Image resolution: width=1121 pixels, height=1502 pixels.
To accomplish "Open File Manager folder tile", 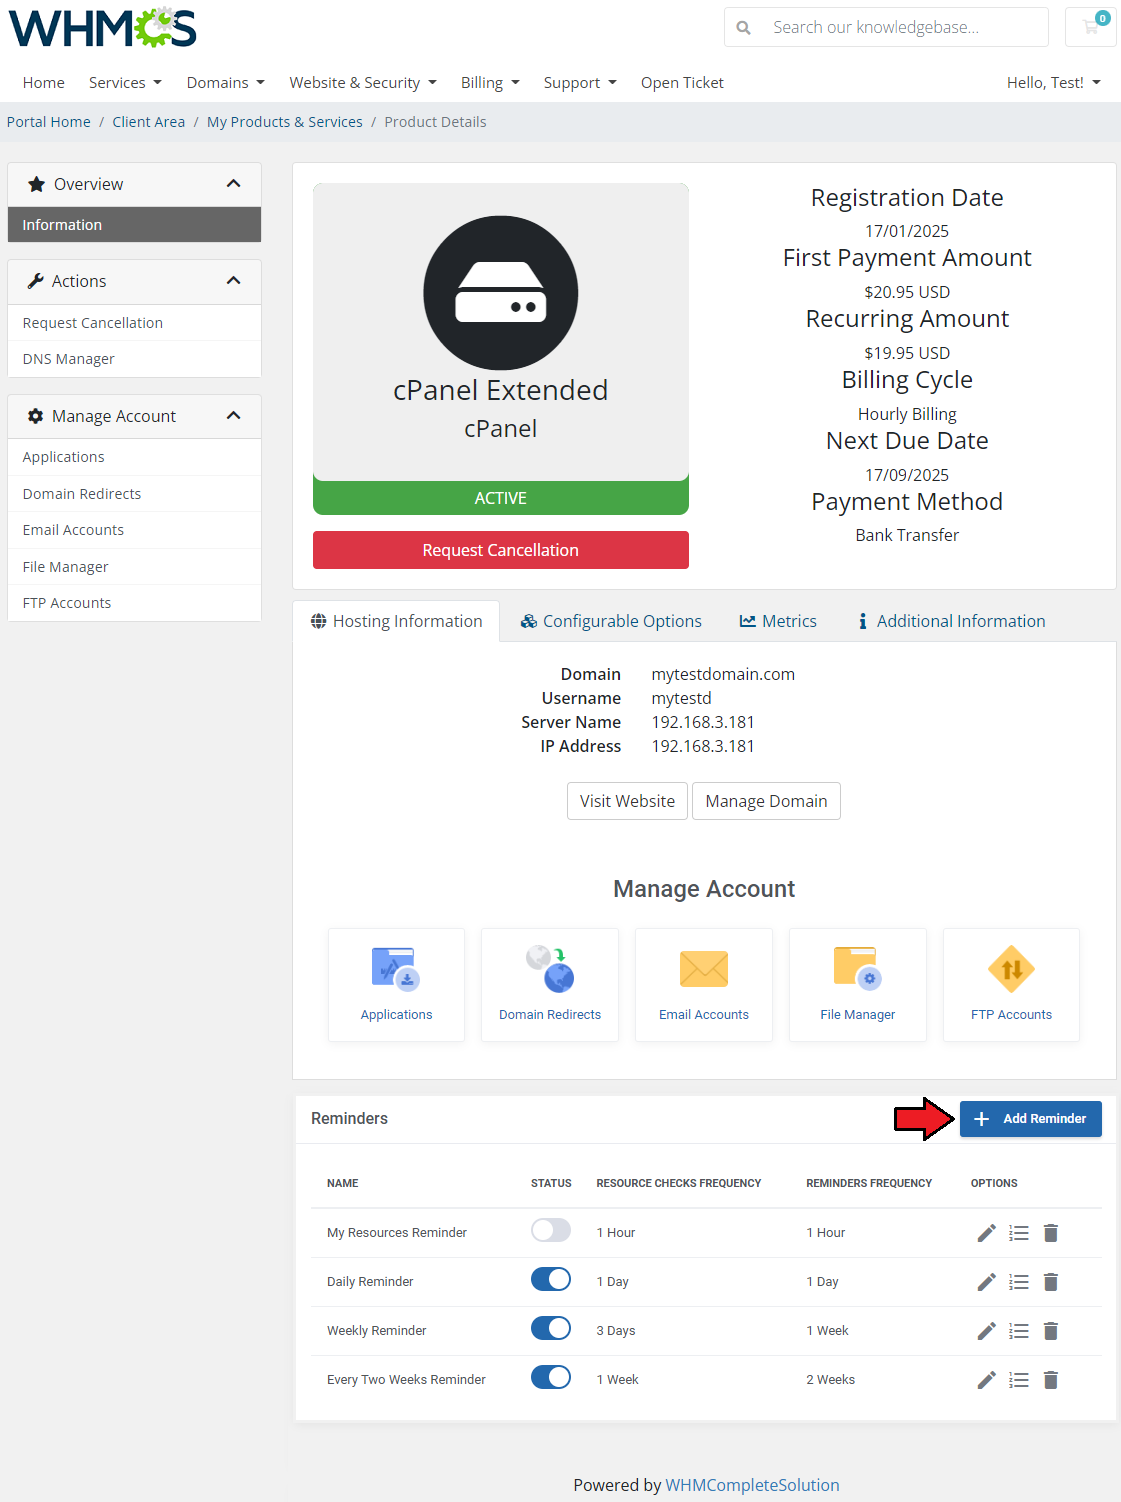I will (x=858, y=985).
